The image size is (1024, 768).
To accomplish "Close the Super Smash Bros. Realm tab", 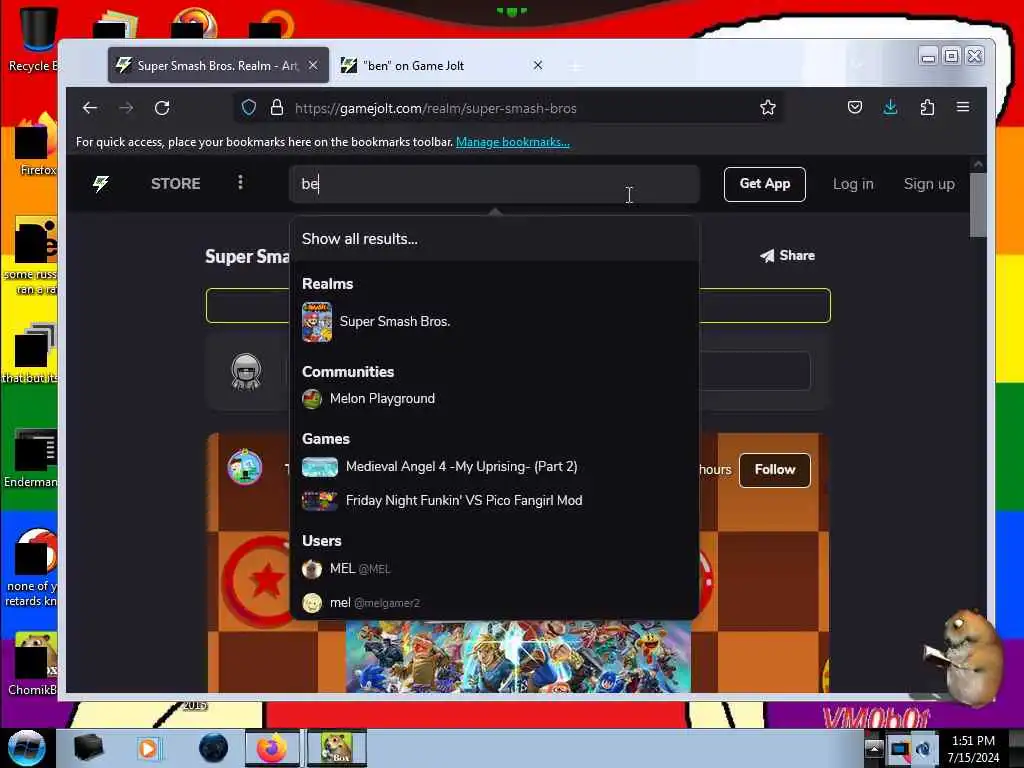I will click(313, 65).
